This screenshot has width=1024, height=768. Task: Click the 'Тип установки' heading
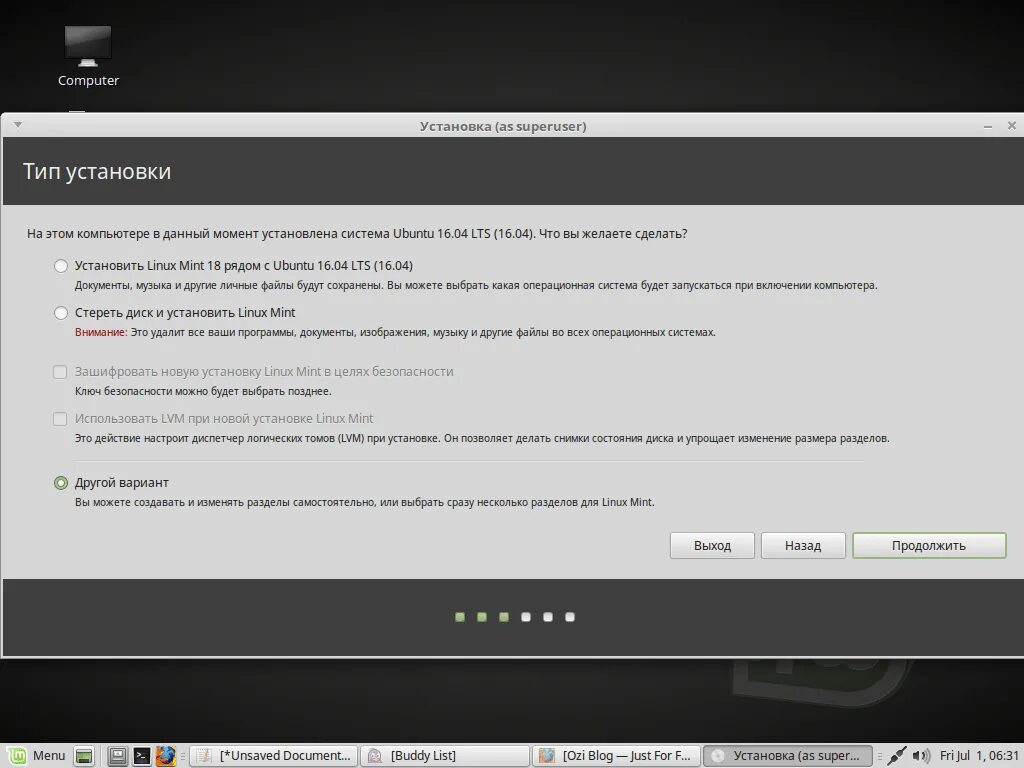(97, 171)
